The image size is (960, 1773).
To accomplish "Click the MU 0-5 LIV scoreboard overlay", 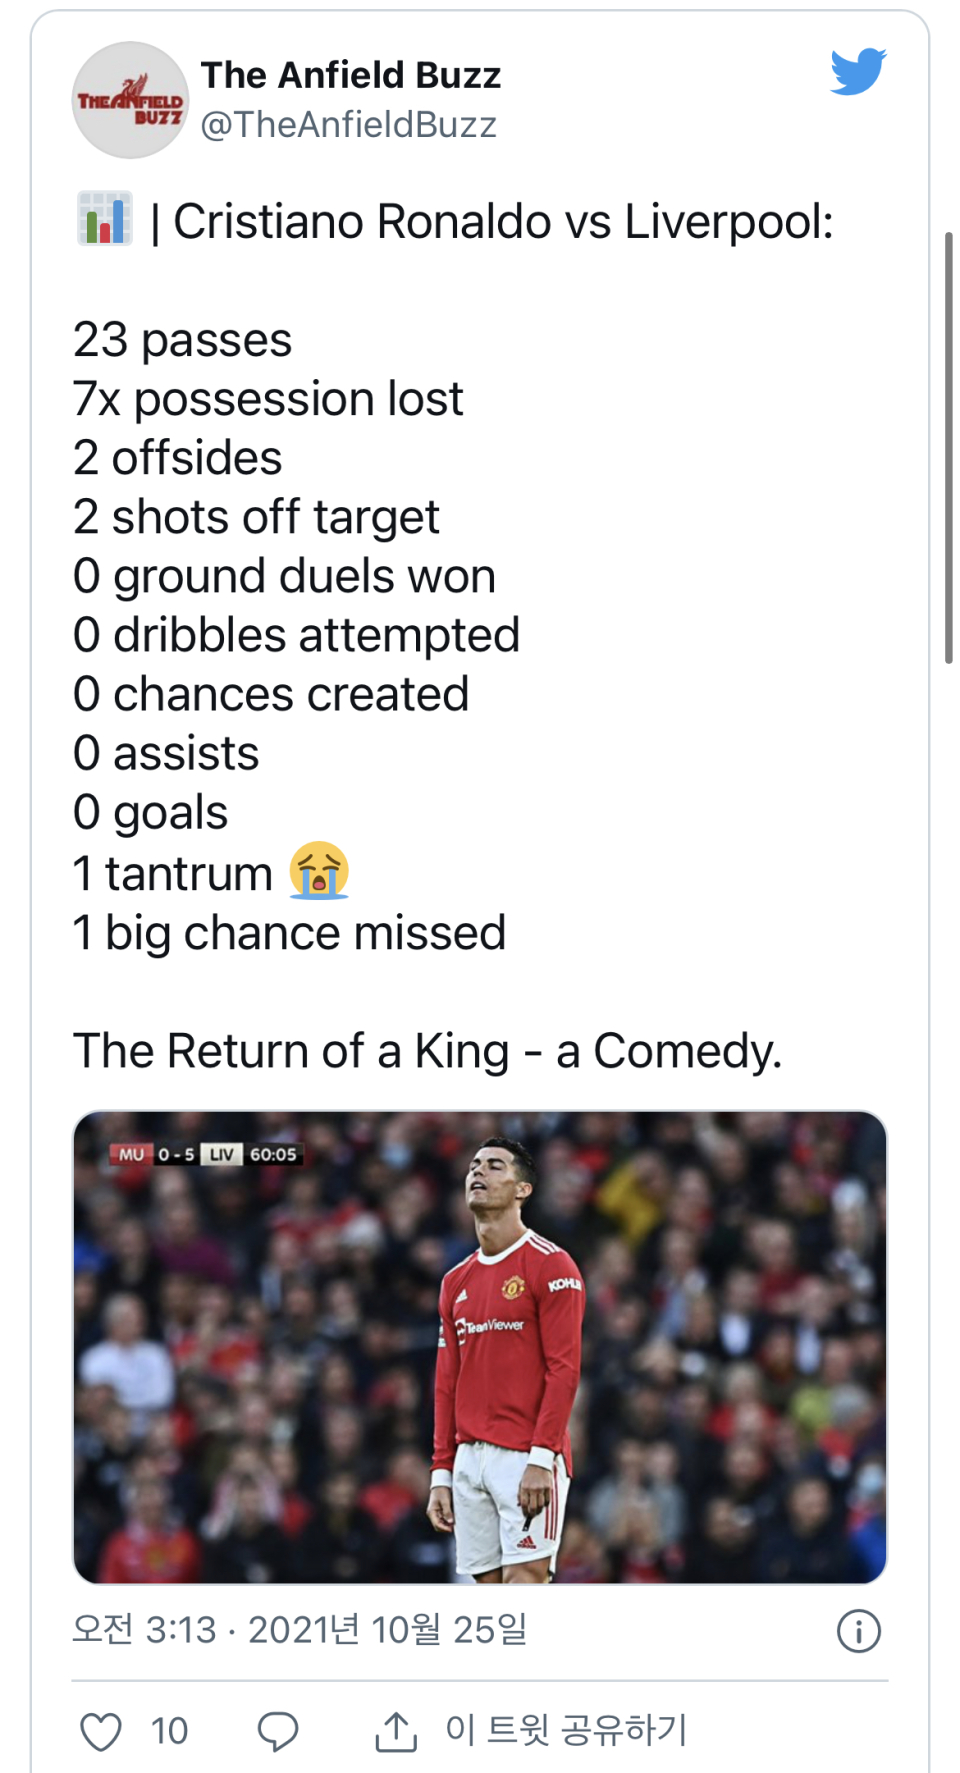I will click(205, 1154).
